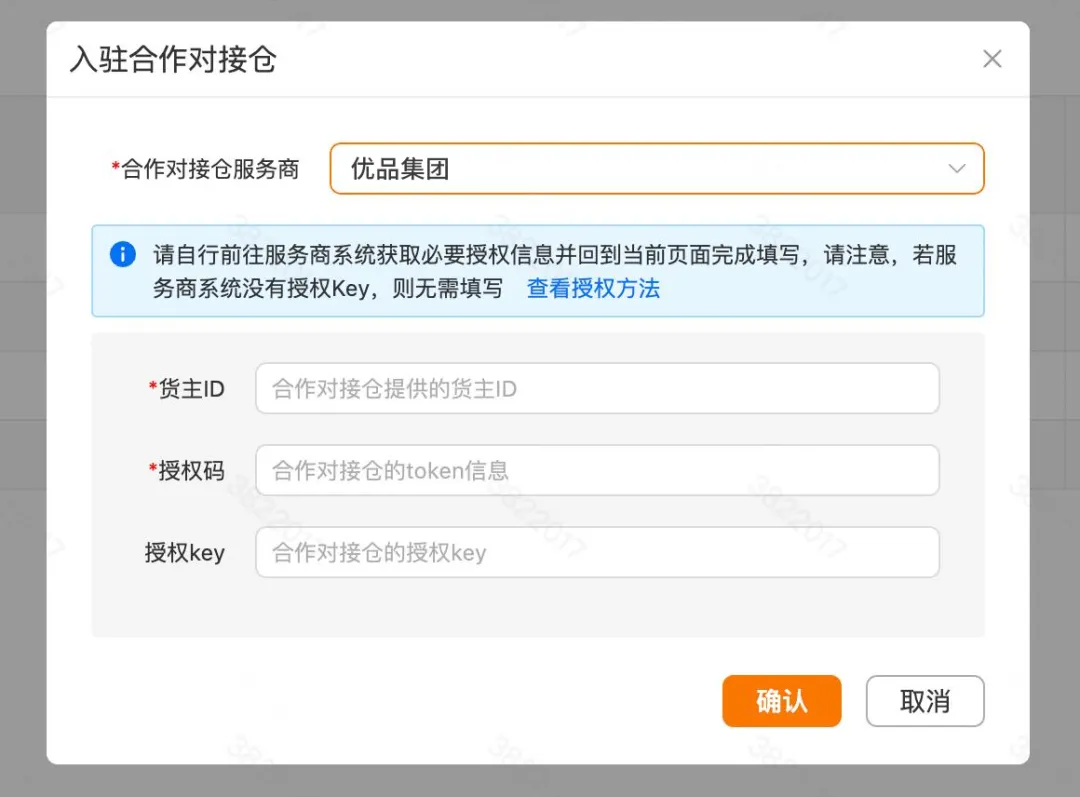The height and width of the screenshot is (797, 1080).
Task: Open the 查看授权方法 link
Action: tap(593, 289)
